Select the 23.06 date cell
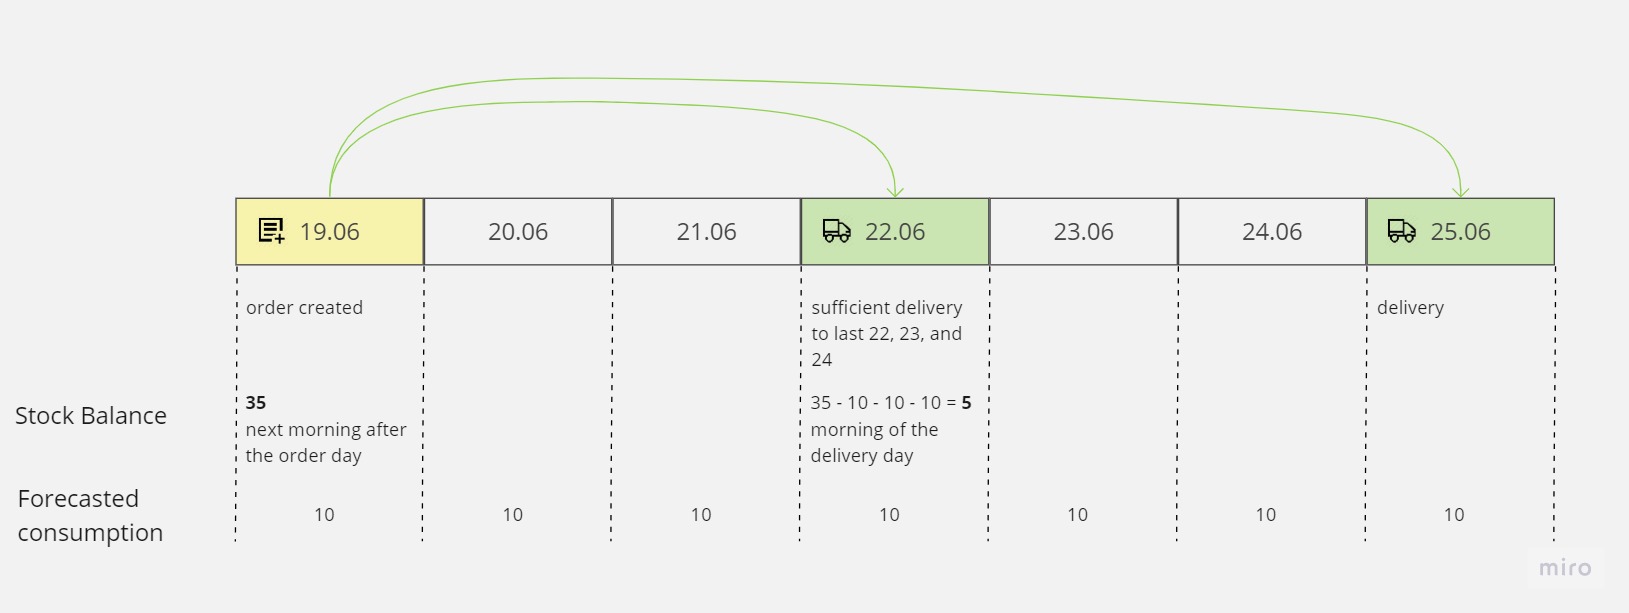Image resolution: width=1629 pixels, height=613 pixels. [1083, 232]
